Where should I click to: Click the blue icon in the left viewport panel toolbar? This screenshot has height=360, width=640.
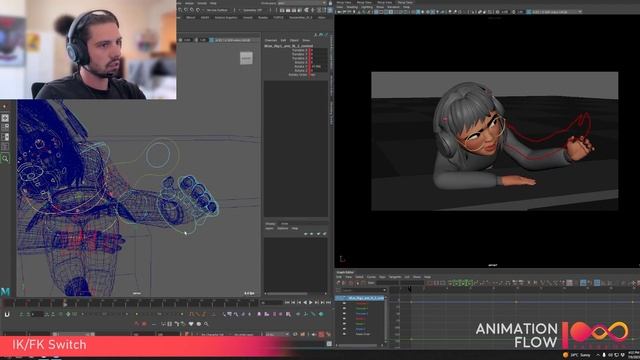tap(211, 40)
